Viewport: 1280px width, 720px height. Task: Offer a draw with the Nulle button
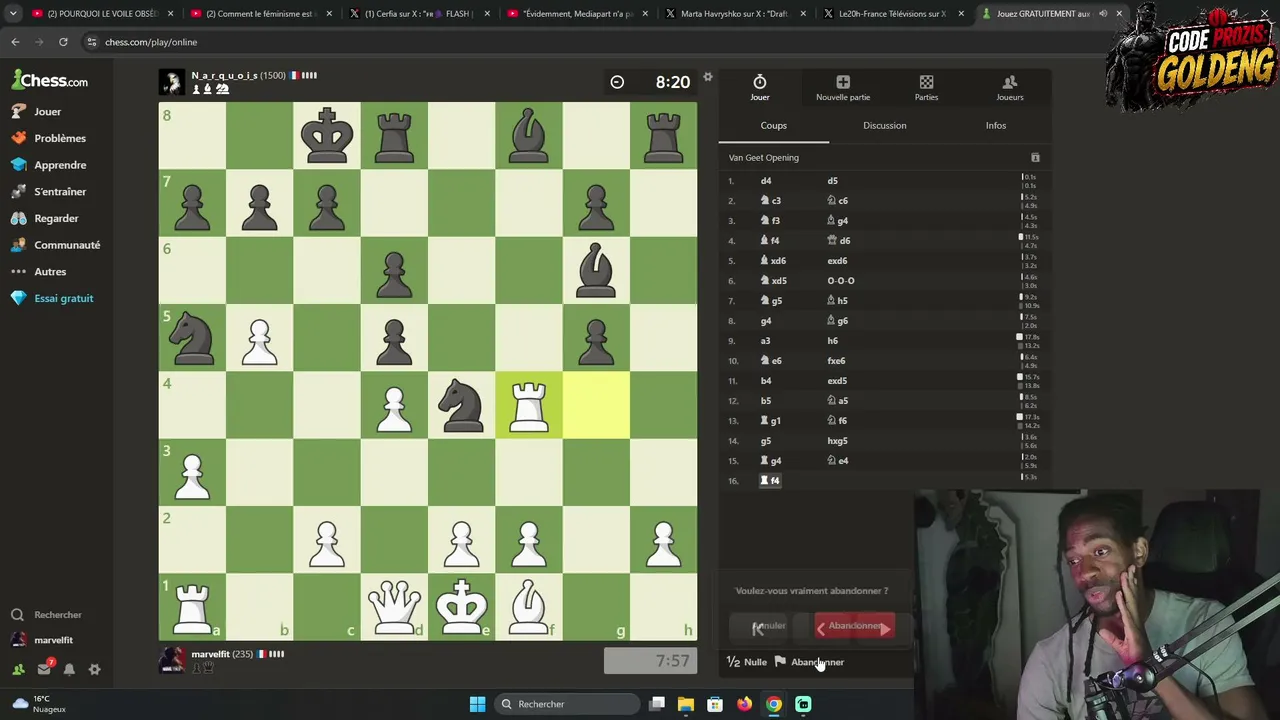747,662
